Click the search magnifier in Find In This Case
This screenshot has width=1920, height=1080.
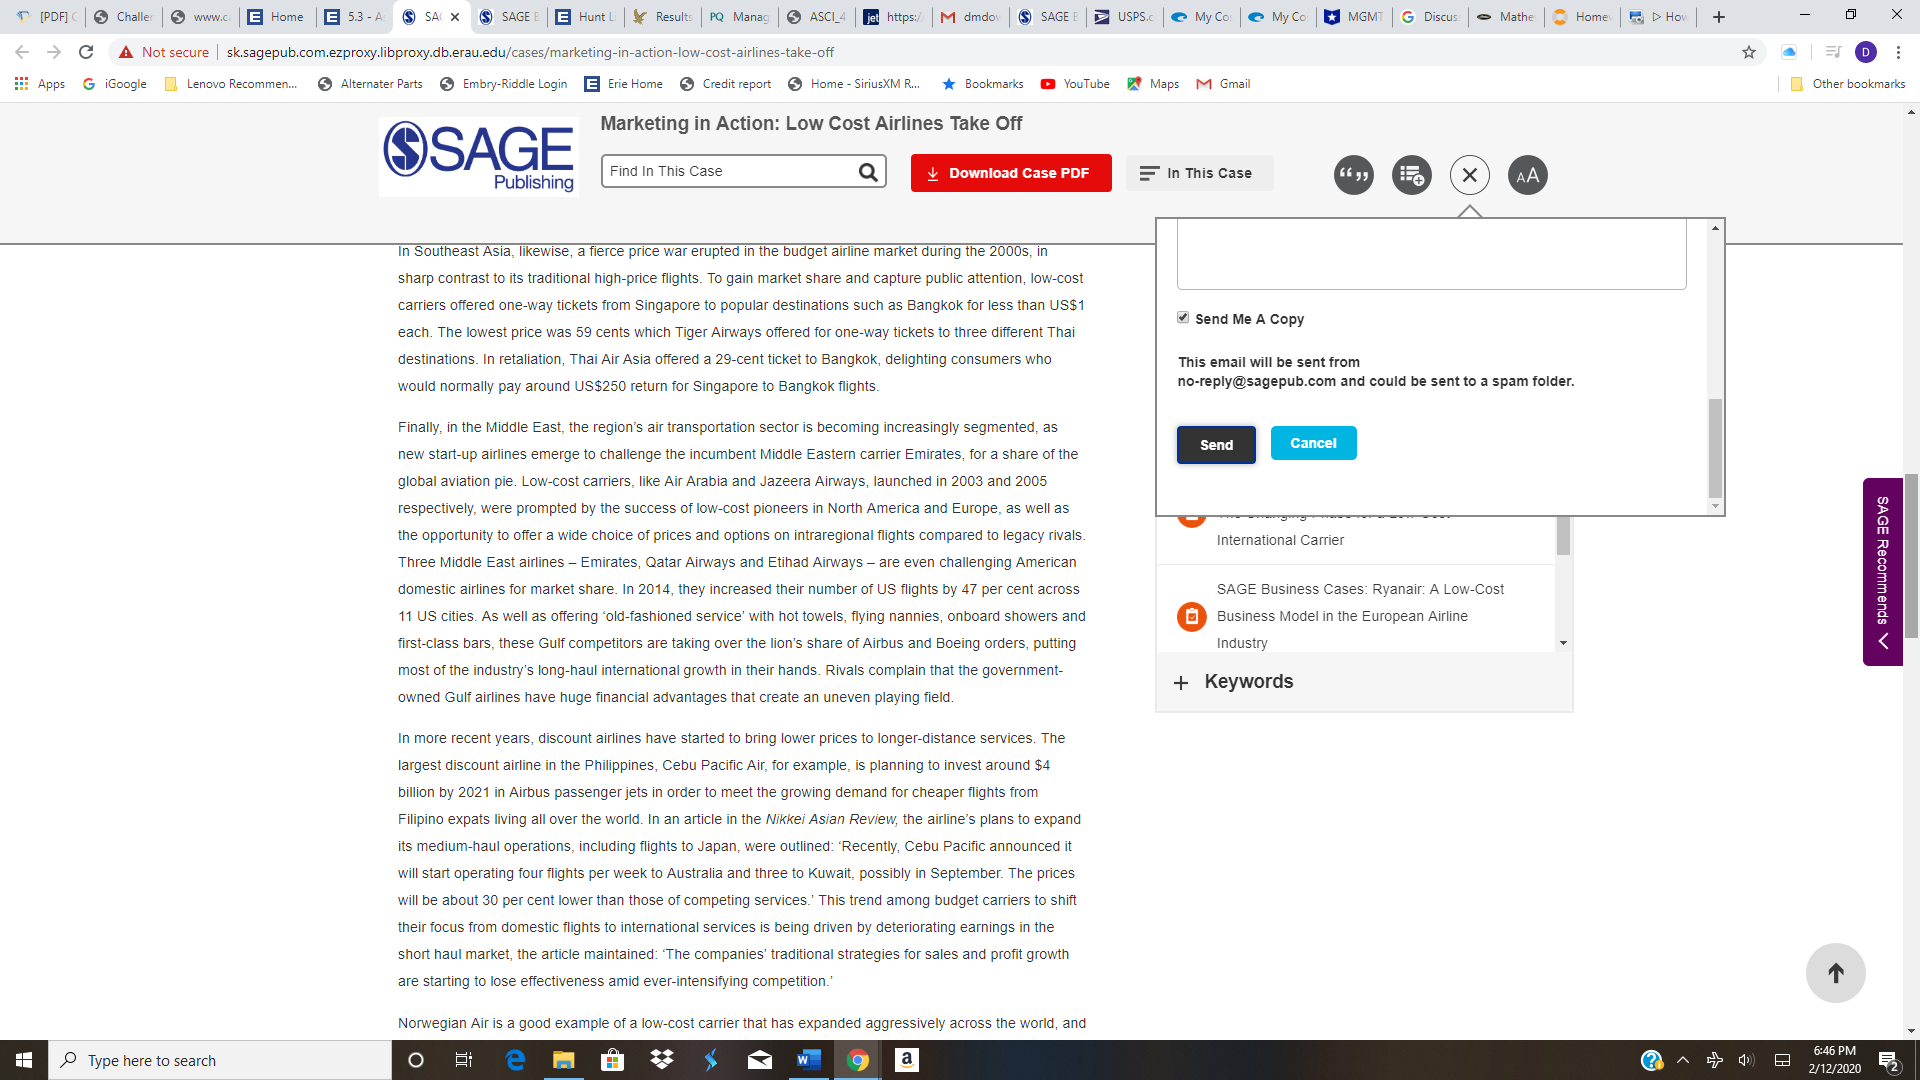pyautogui.click(x=868, y=172)
